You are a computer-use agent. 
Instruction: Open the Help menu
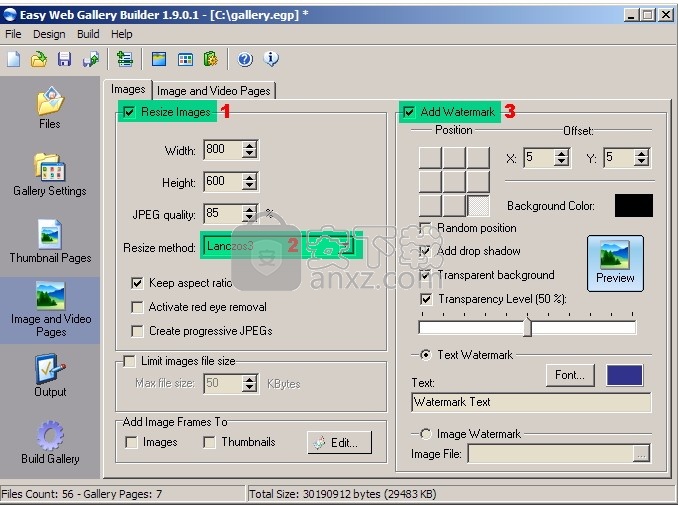122,34
